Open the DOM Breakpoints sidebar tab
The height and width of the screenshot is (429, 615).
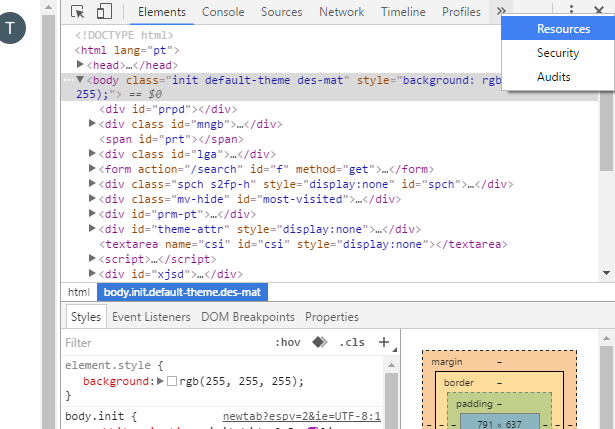point(248,317)
